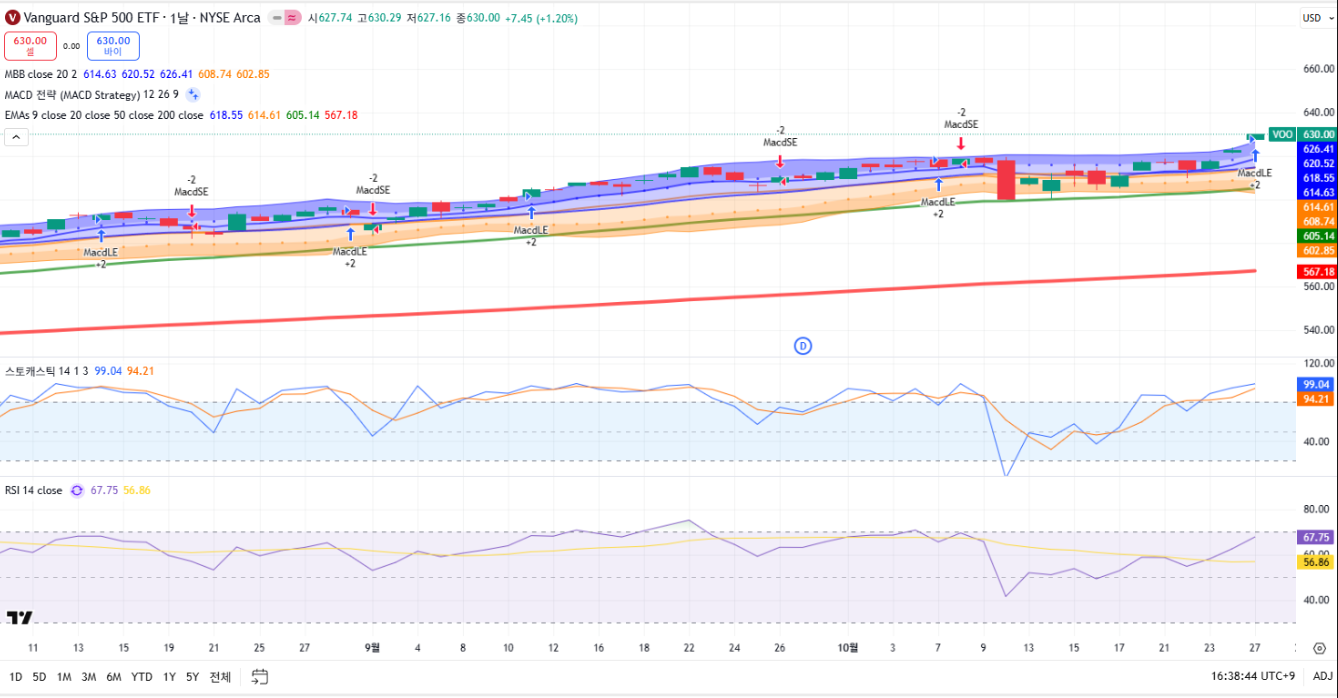The height and width of the screenshot is (698, 1338).
Task: Switch to the 5Y time range
Action: (193, 677)
